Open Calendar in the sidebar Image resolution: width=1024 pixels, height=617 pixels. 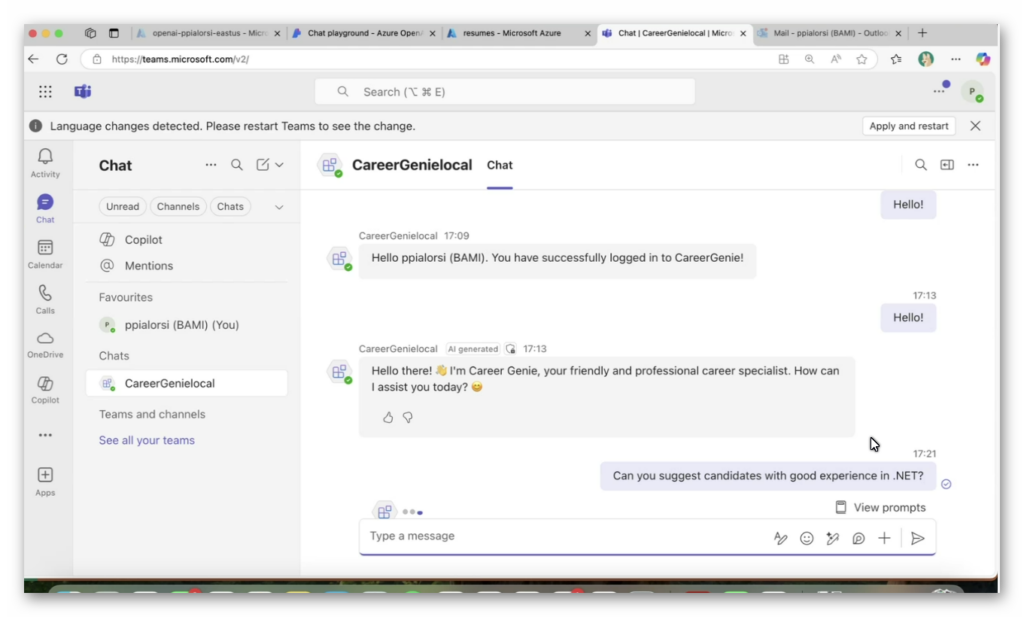pyautogui.click(x=45, y=254)
